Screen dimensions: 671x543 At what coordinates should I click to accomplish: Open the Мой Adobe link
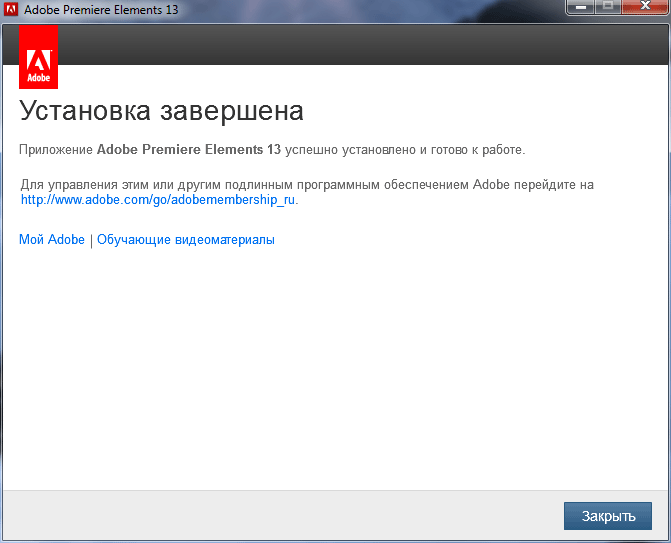[52, 240]
